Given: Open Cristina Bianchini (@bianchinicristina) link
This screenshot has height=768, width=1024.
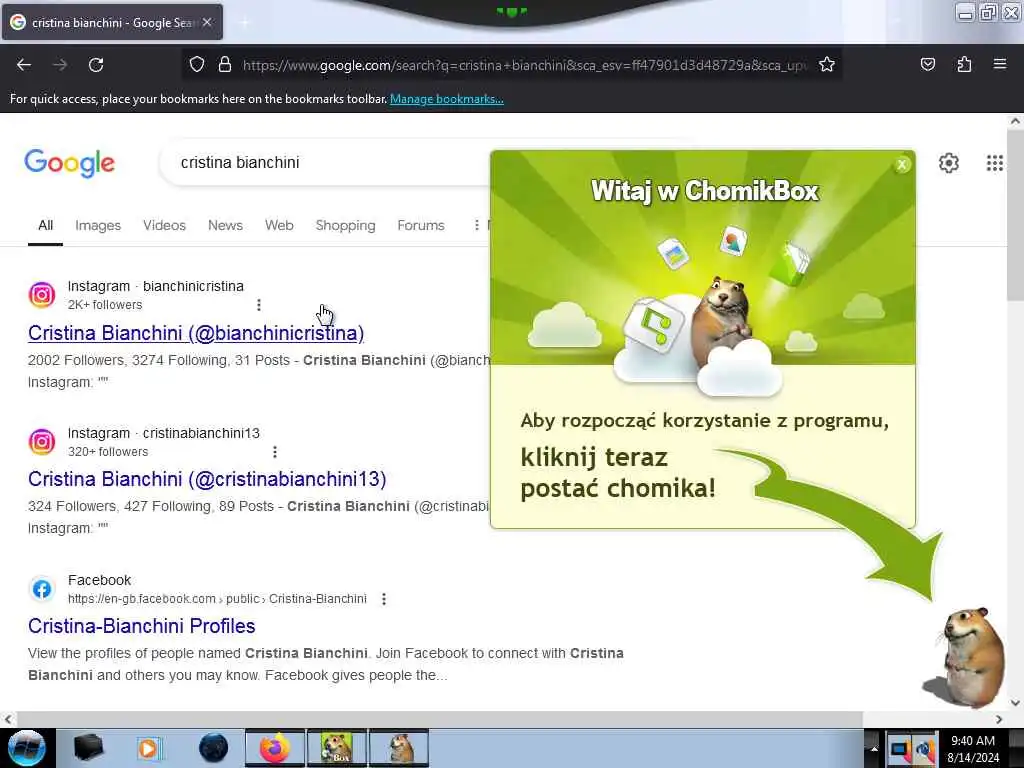Looking at the screenshot, I should point(196,333).
